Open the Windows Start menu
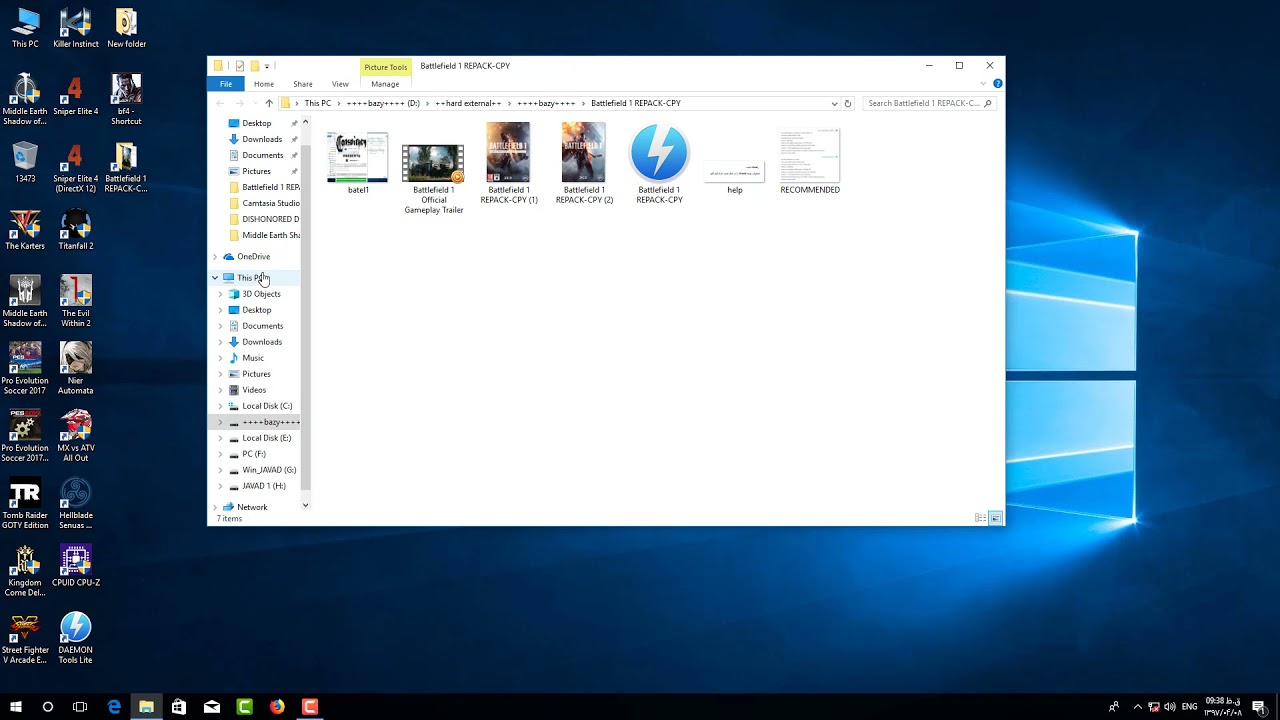 point(16,707)
